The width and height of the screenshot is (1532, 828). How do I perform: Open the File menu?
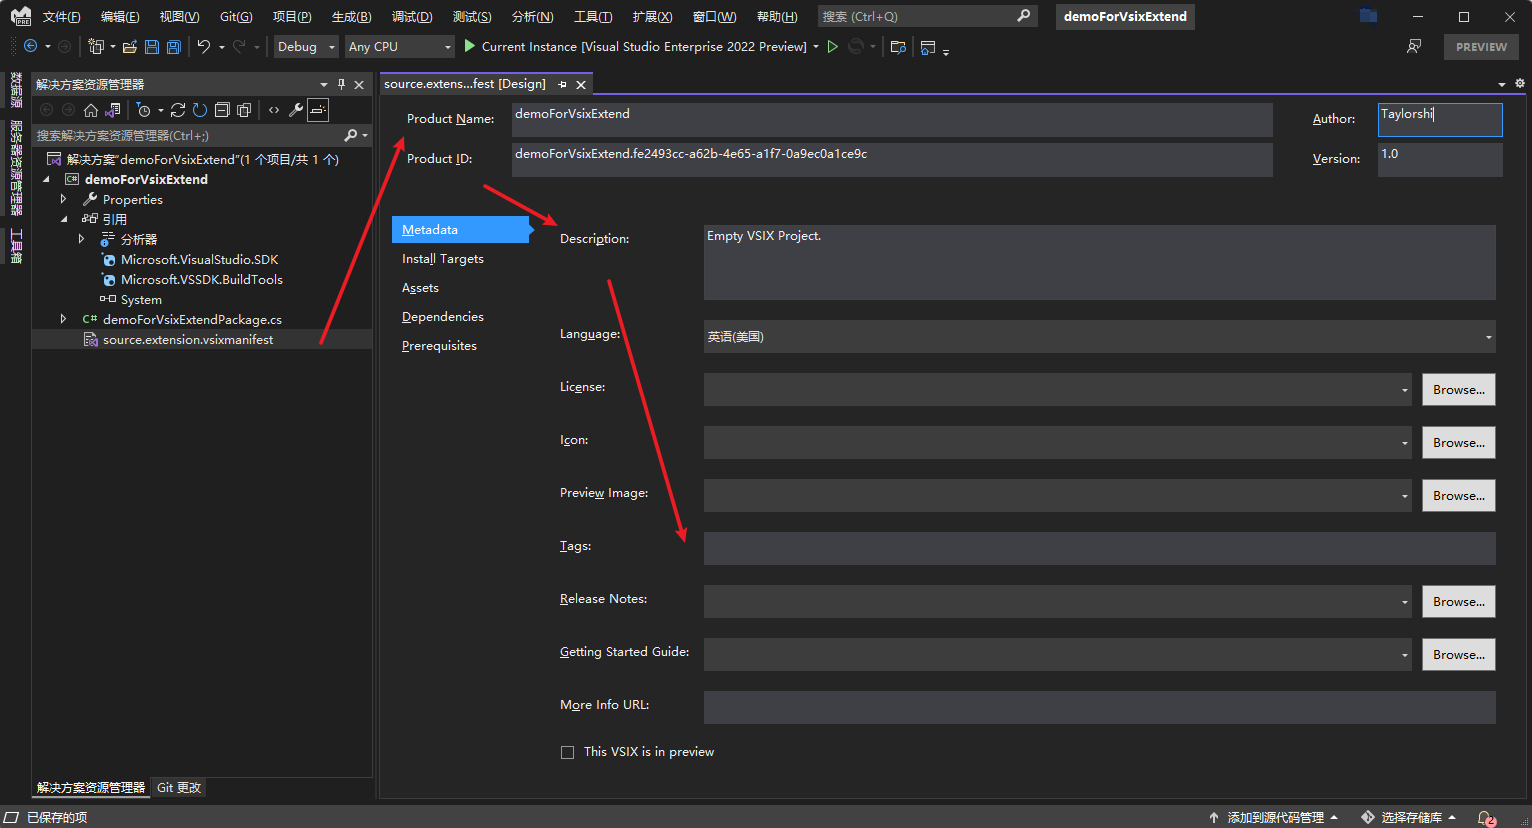[x=61, y=16]
